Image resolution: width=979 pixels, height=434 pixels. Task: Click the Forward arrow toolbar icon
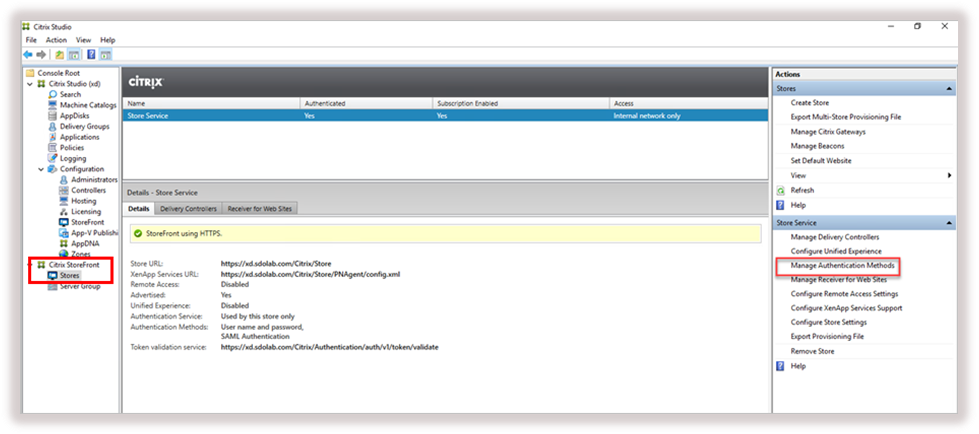(41, 55)
